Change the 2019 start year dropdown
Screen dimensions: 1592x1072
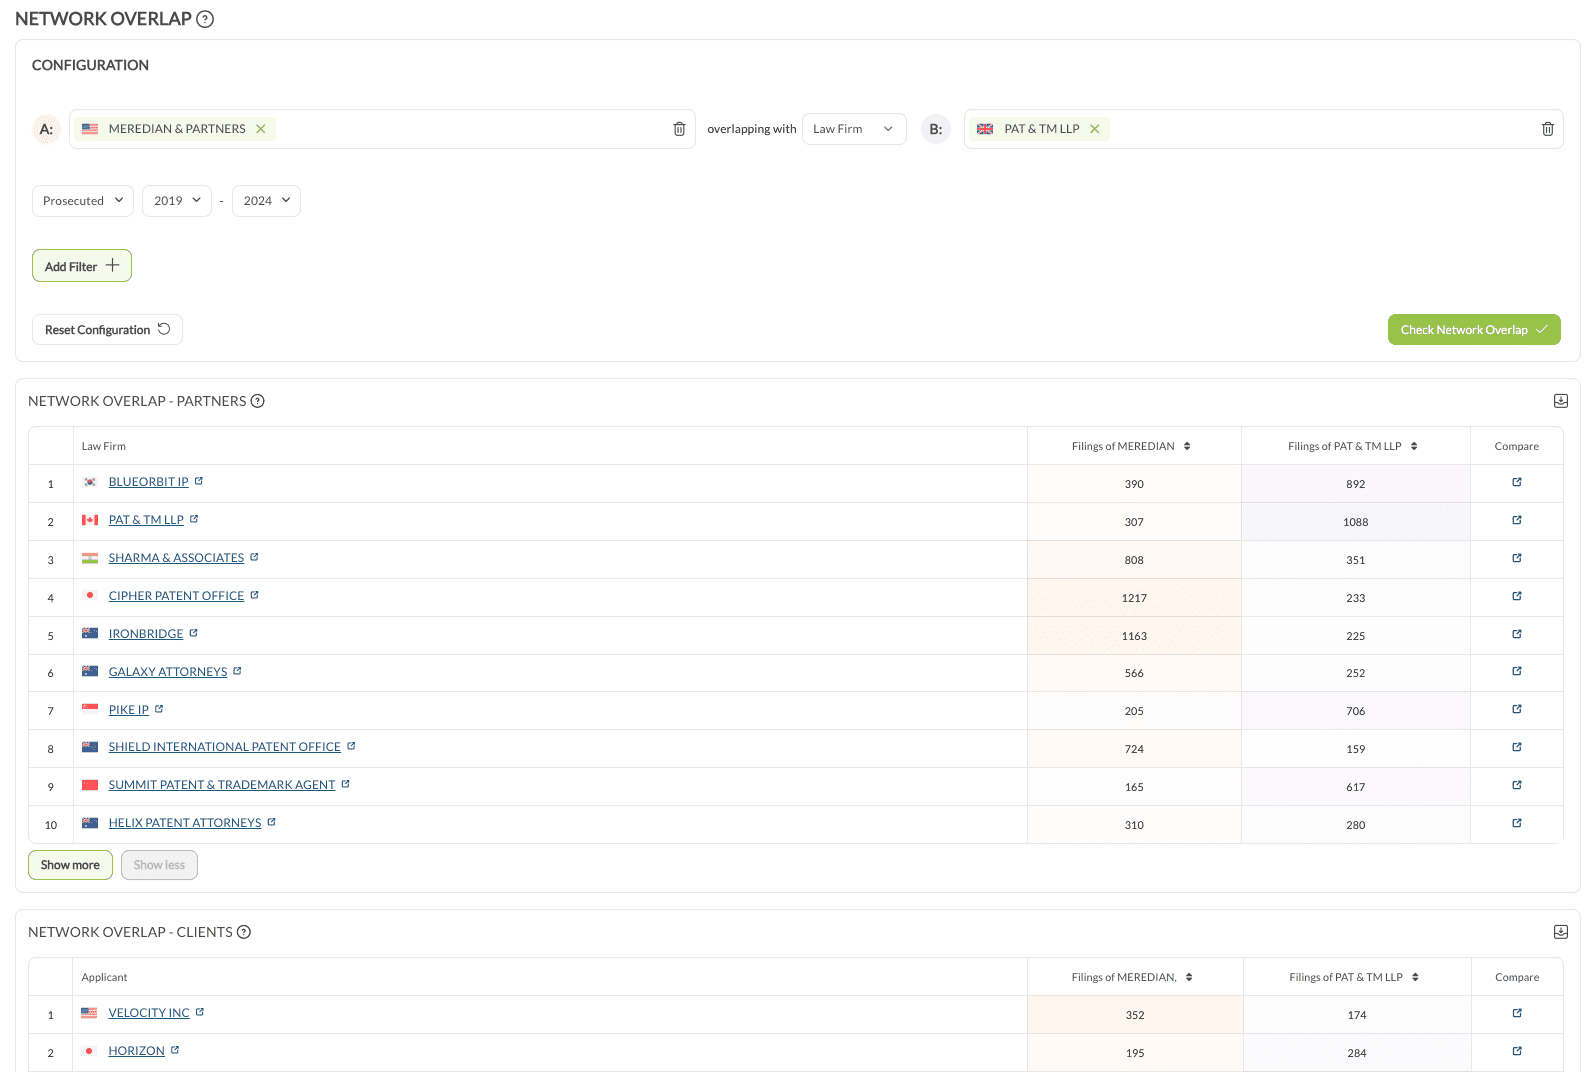pyautogui.click(x=177, y=201)
